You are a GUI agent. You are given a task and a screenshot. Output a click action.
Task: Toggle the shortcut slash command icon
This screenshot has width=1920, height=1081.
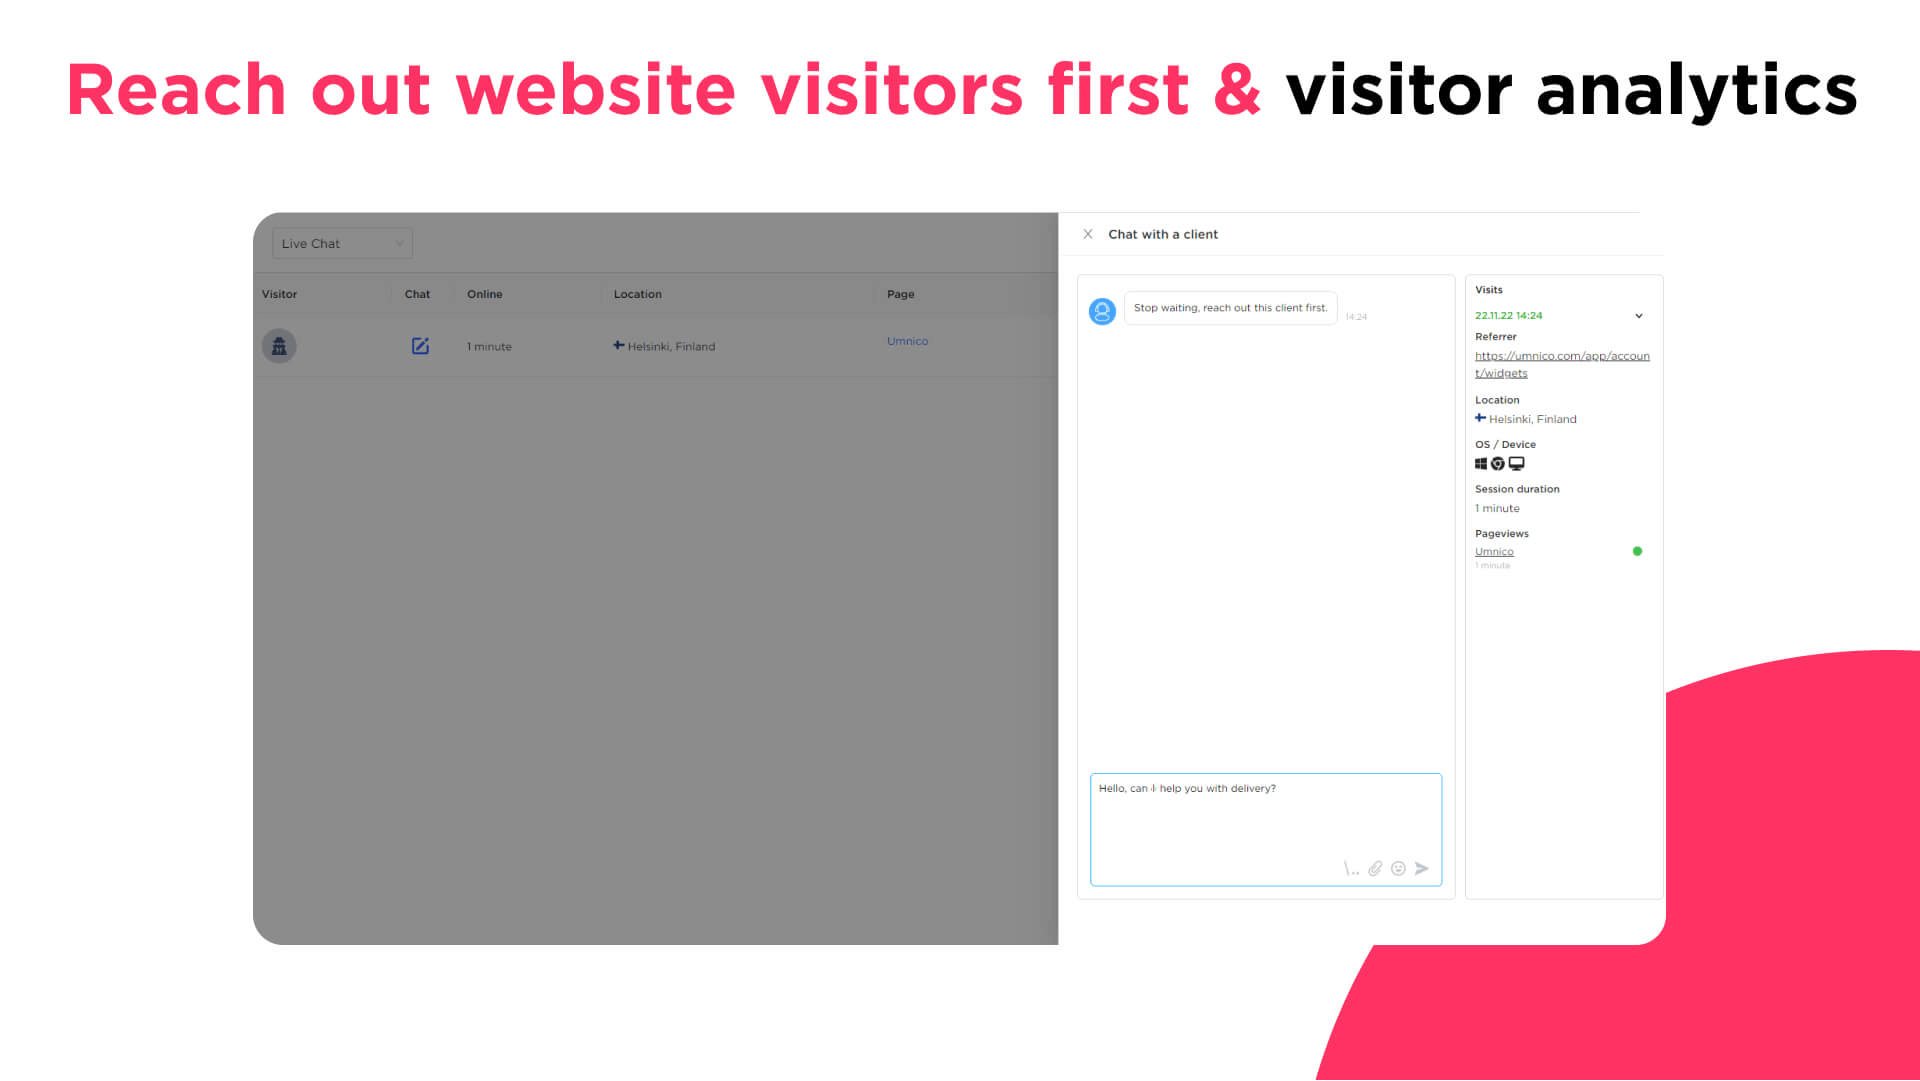(1350, 867)
